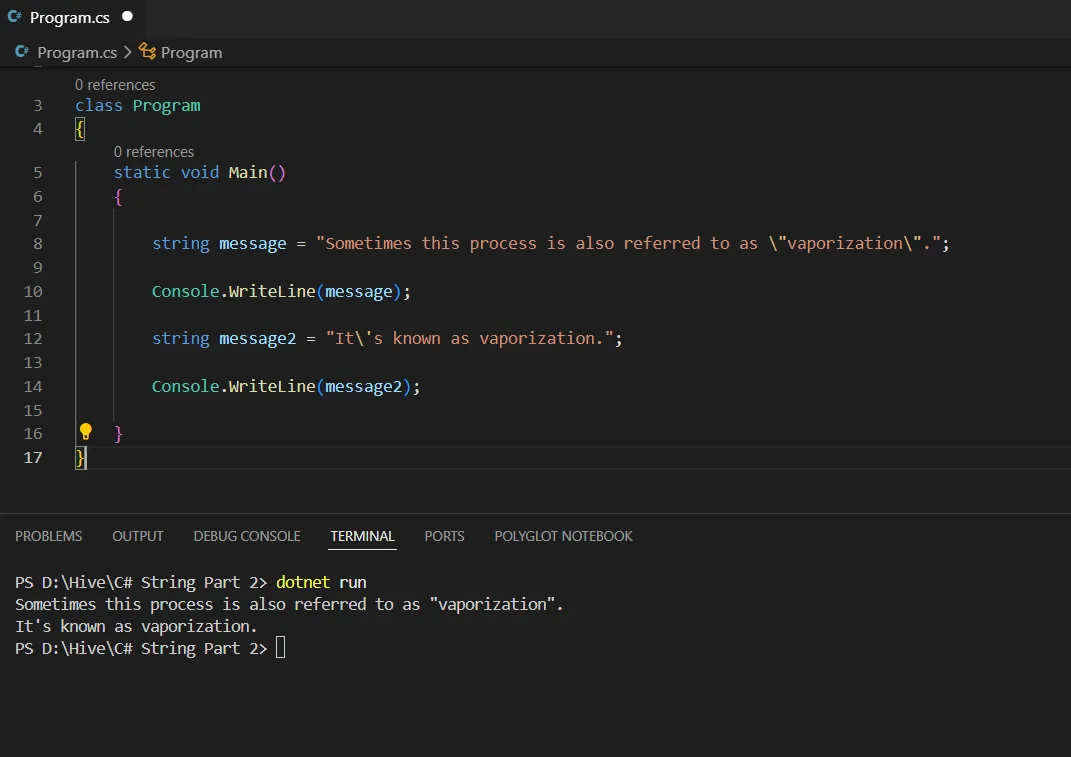Click the pink opening brace on line 6

pos(118,197)
